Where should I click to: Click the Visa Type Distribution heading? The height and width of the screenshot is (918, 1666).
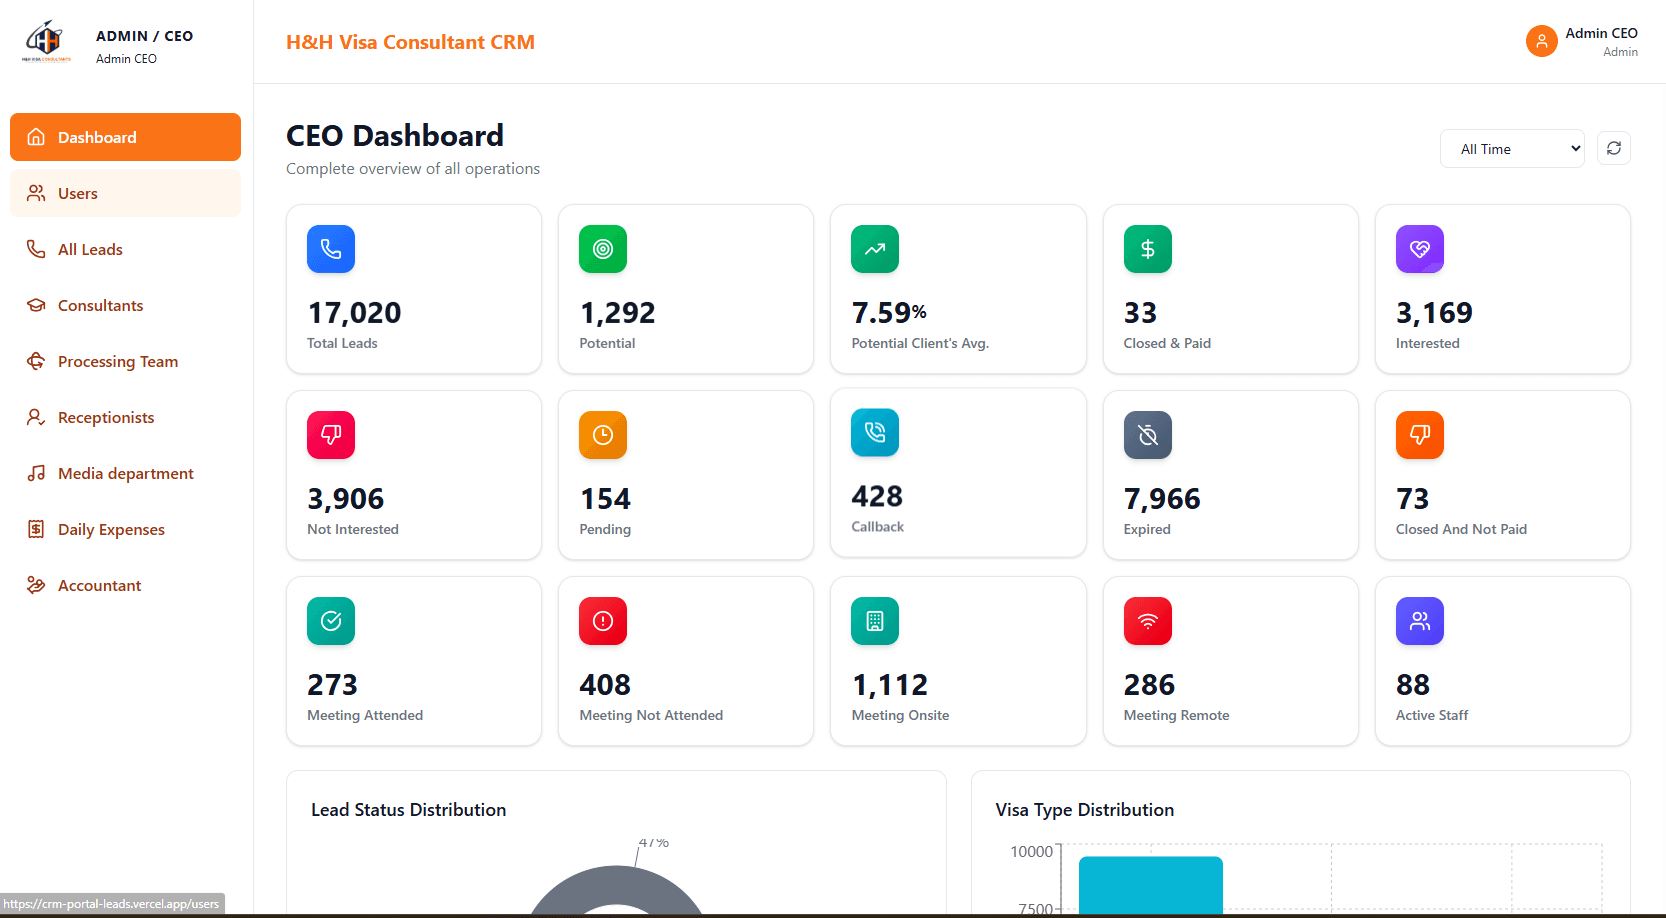1085,810
